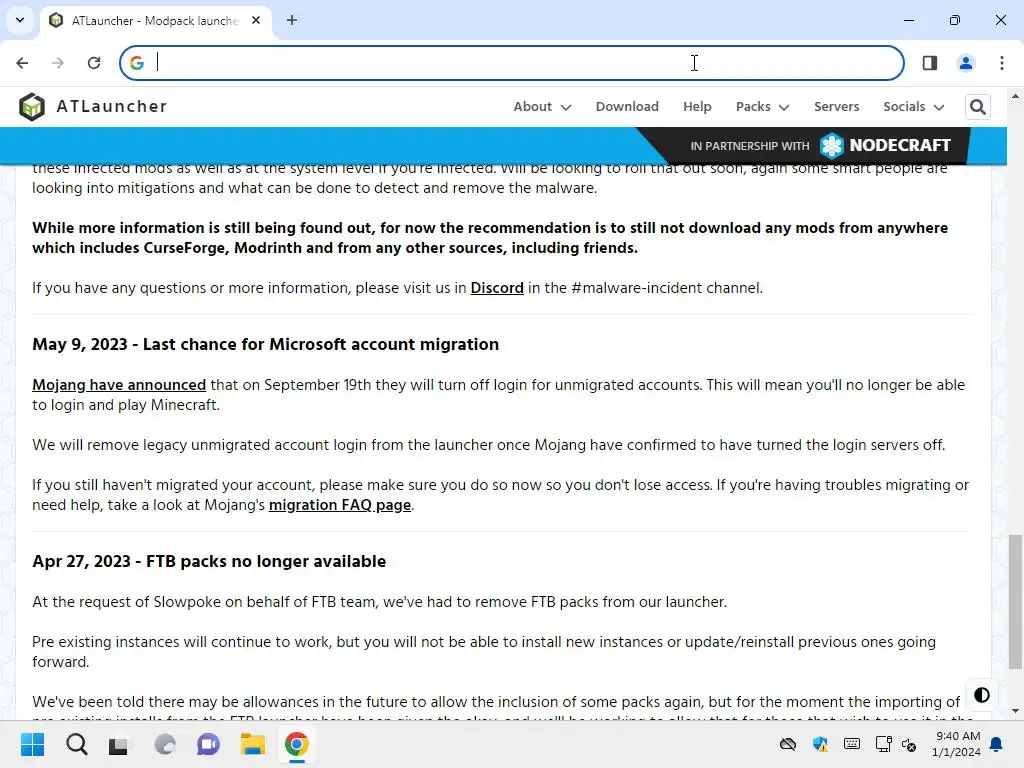Image resolution: width=1024 pixels, height=768 pixels.
Task: Open Windows taskbar search
Action: (76, 744)
